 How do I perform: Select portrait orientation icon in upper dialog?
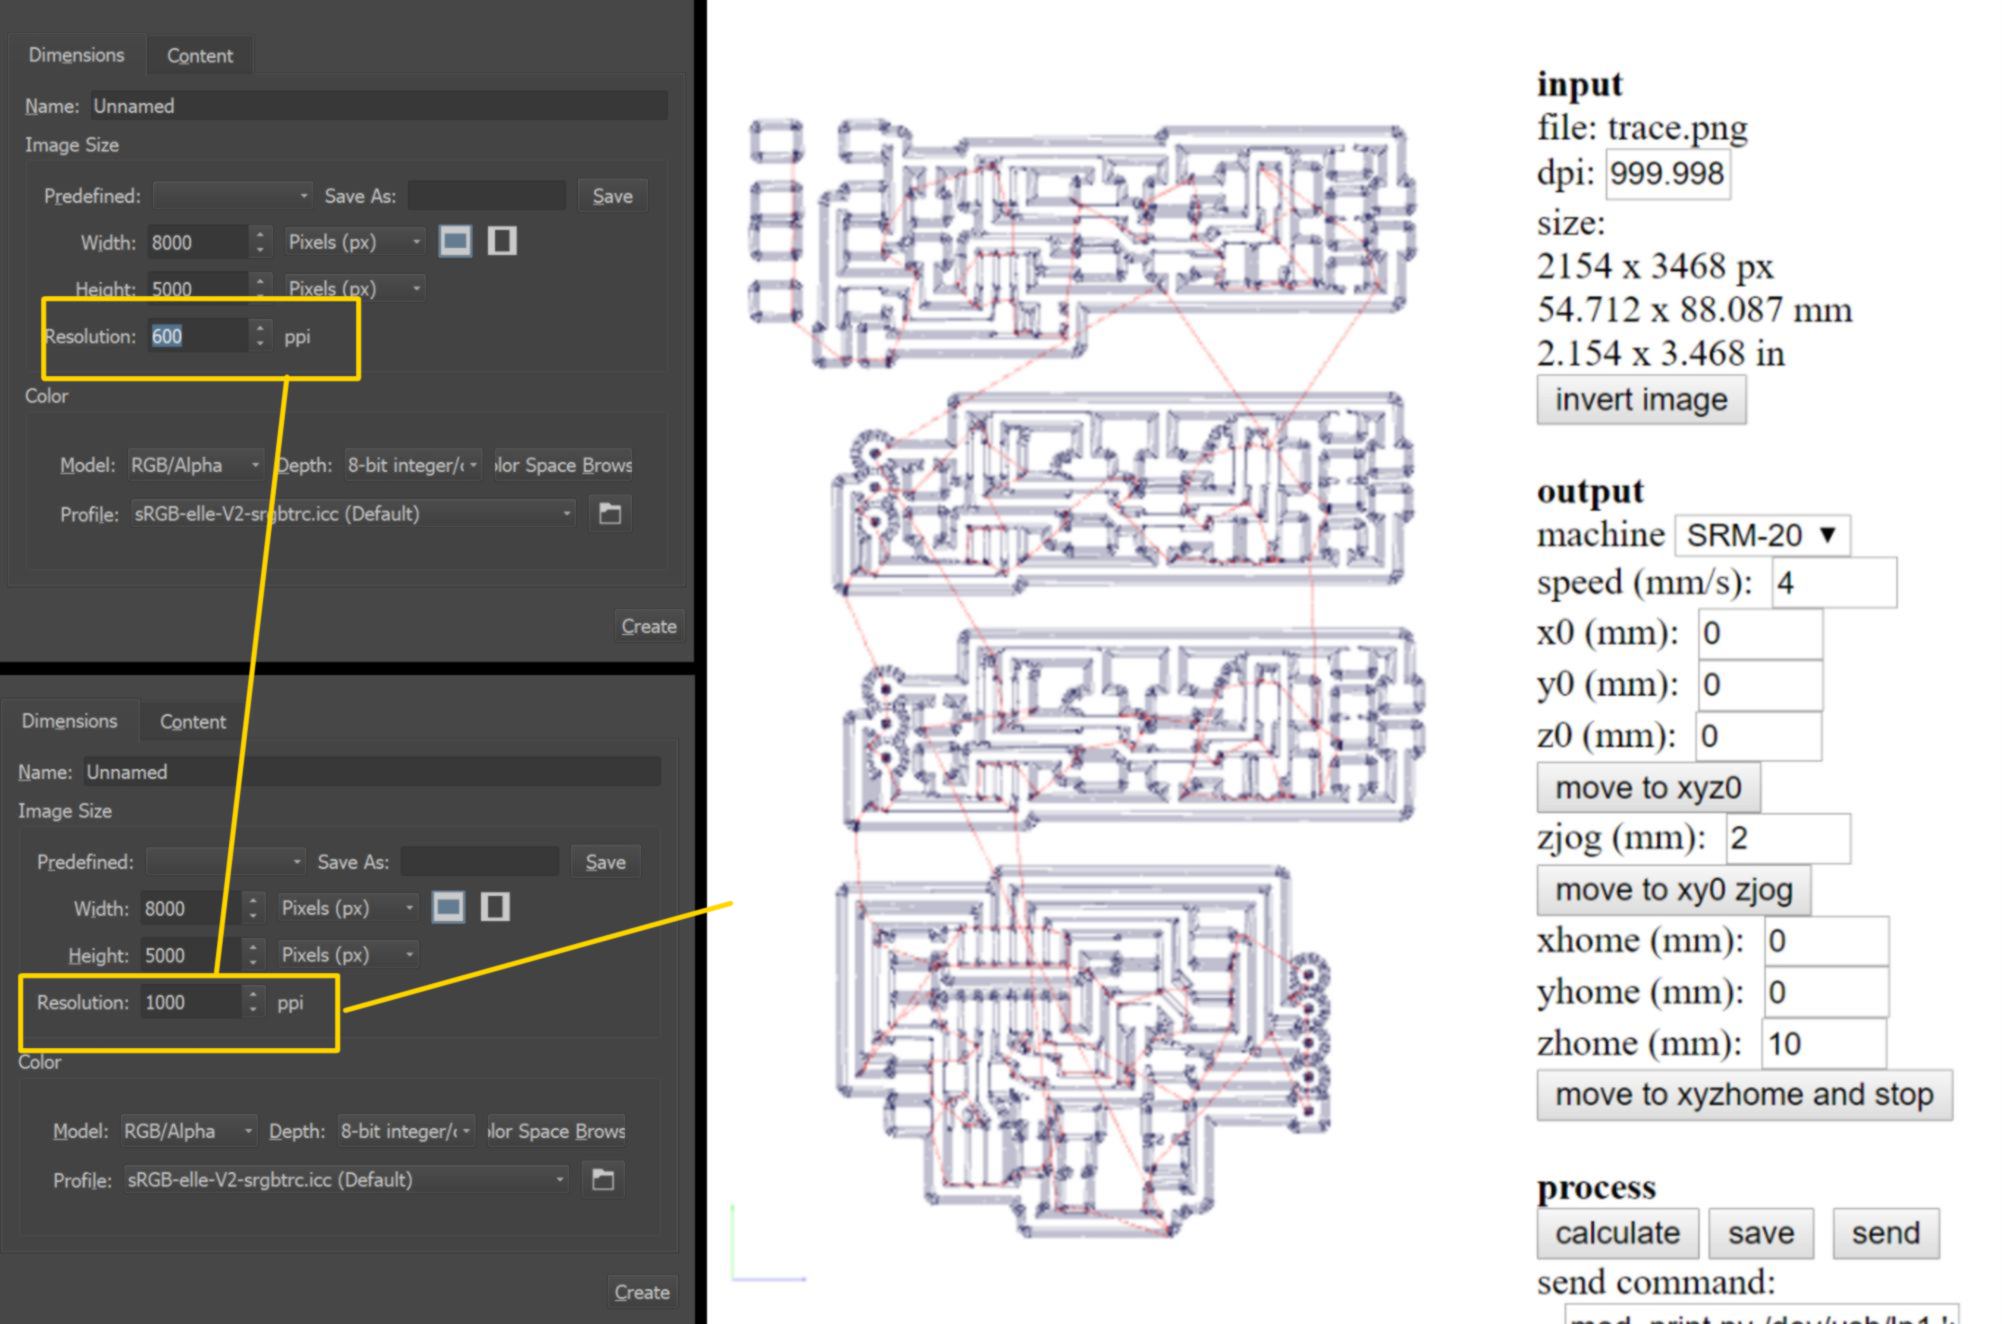click(502, 241)
